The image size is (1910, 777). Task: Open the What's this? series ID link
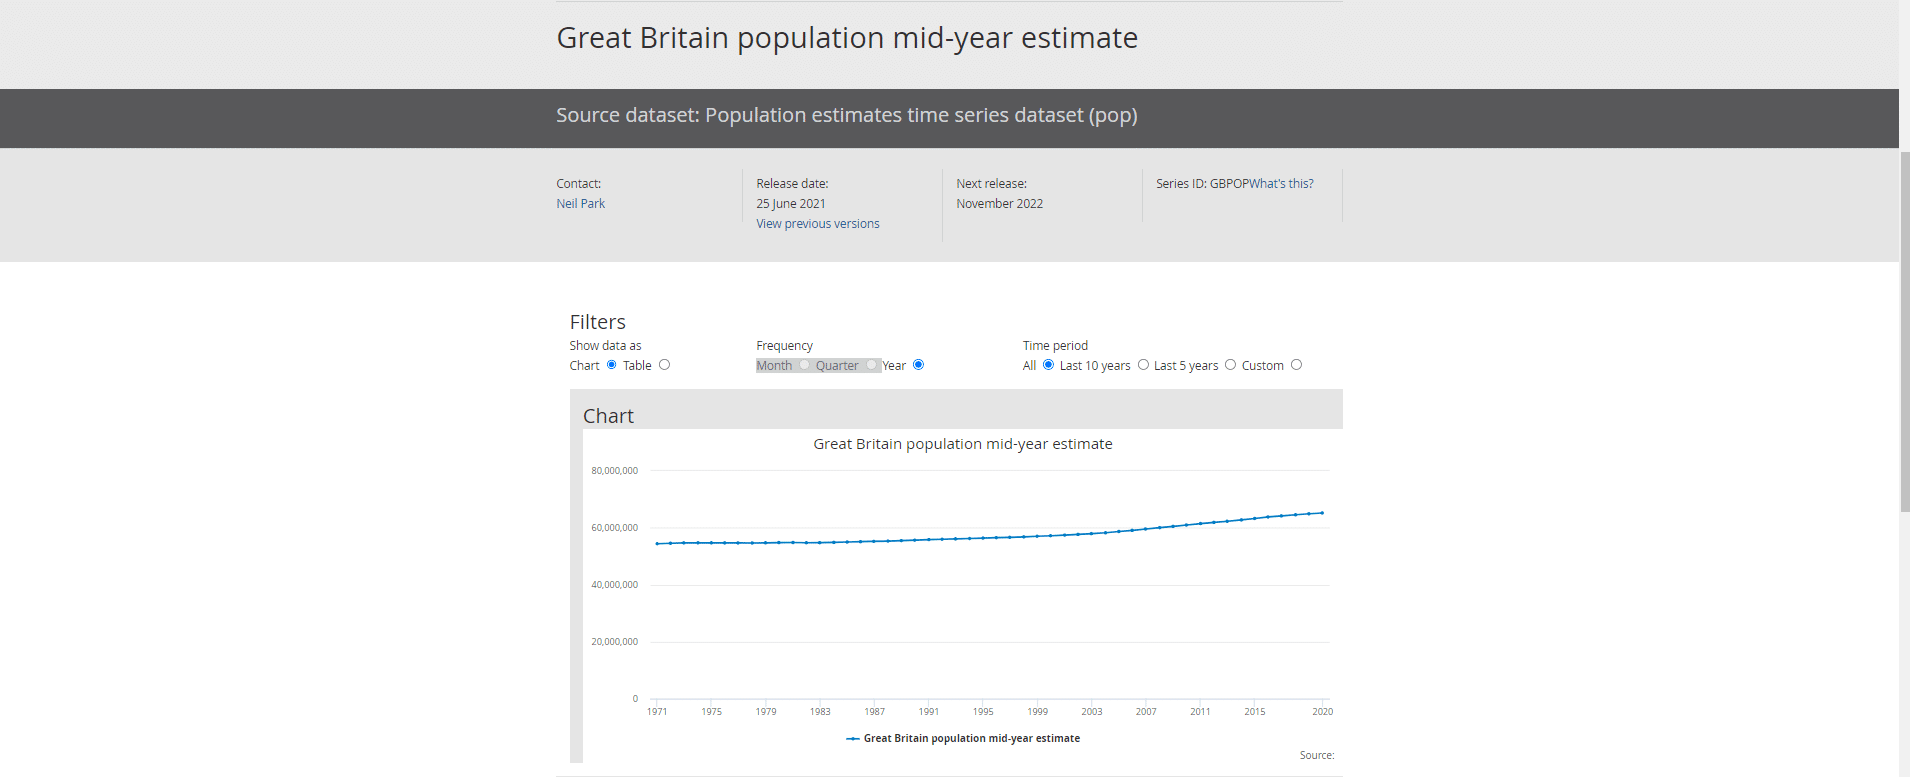[x=1281, y=184]
